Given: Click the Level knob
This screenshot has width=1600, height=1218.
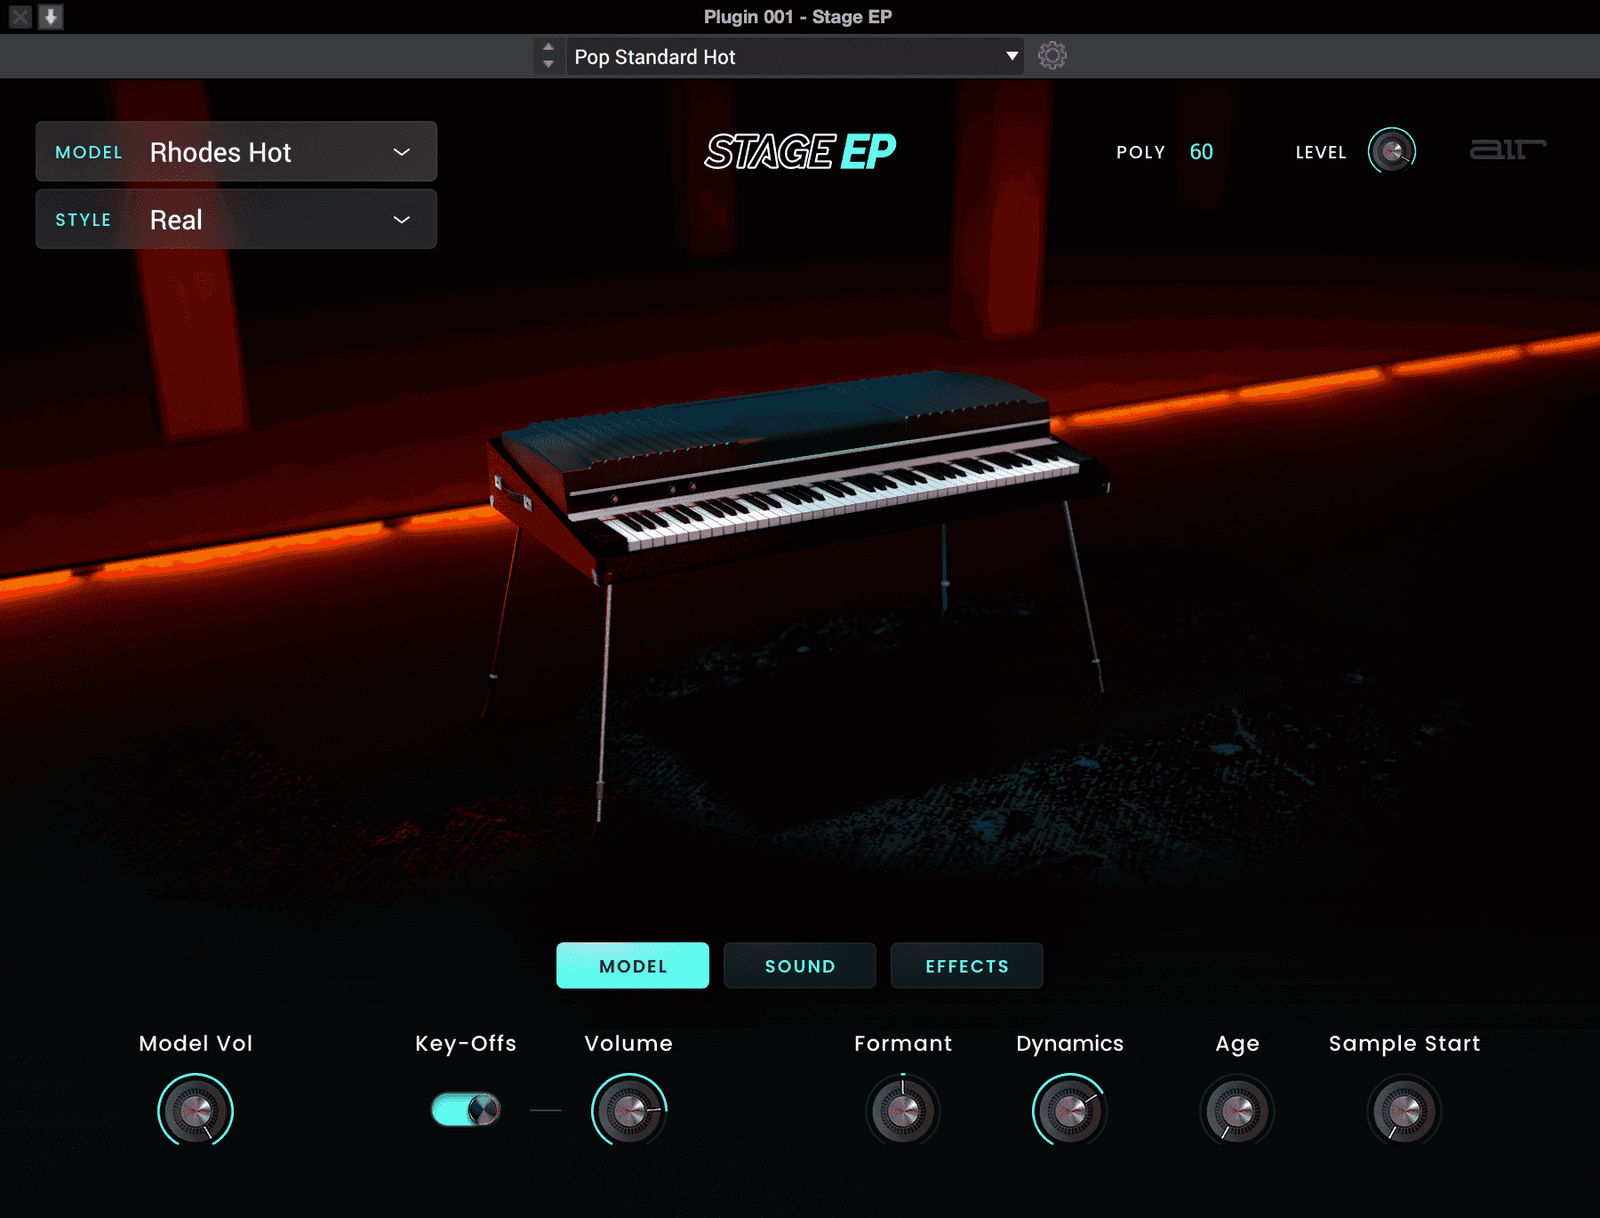Looking at the screenshot, I should pos(1391,152).
